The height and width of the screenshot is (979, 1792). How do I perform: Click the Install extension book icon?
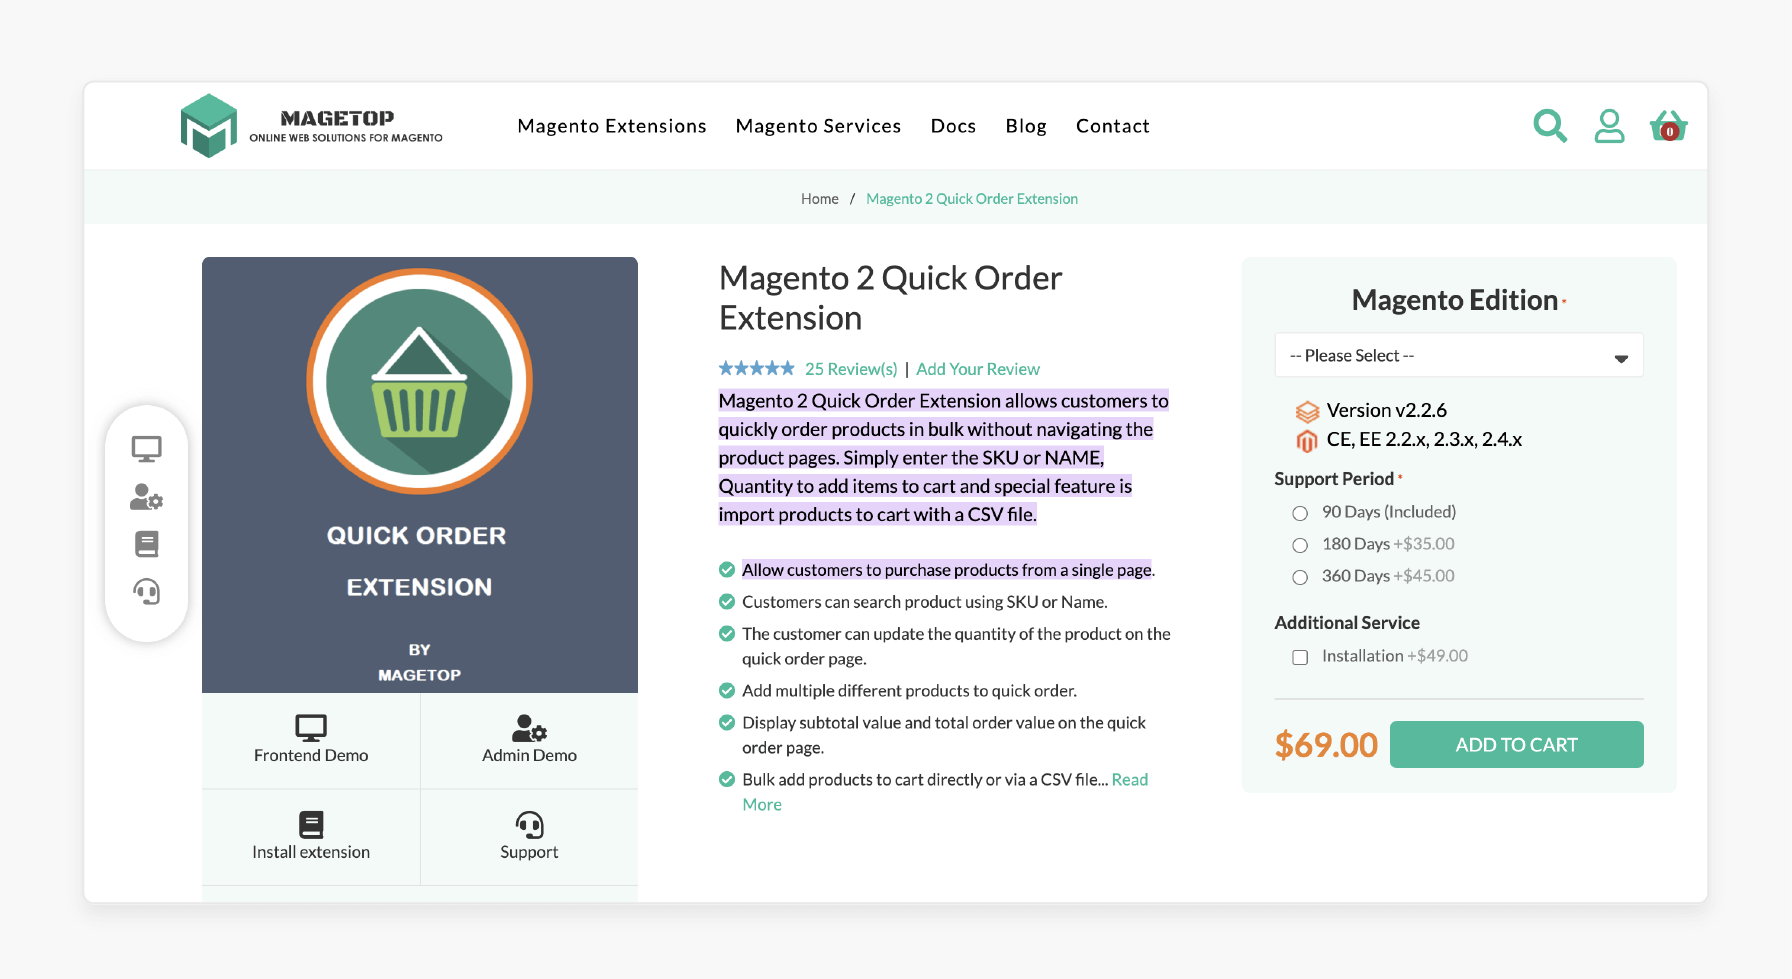point(311,824)
